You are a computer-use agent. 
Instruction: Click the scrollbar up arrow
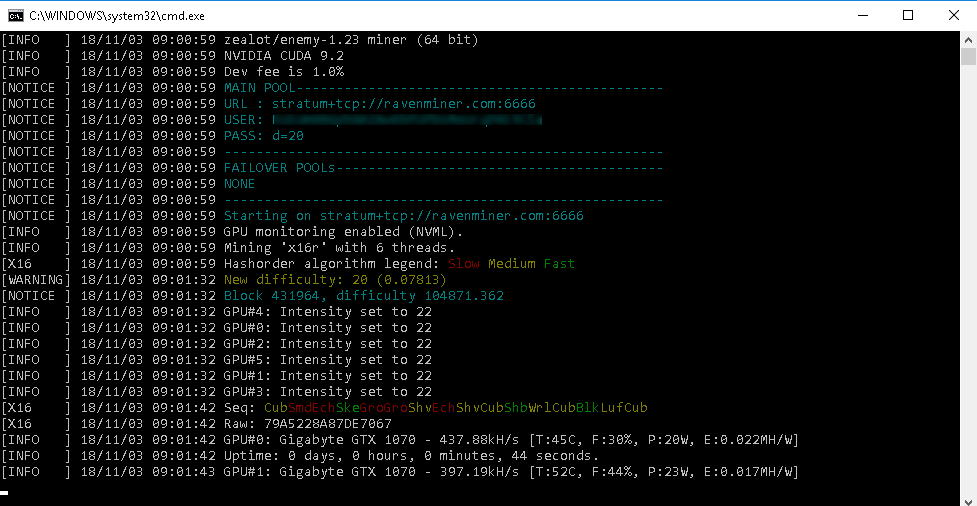pos(968,38)
